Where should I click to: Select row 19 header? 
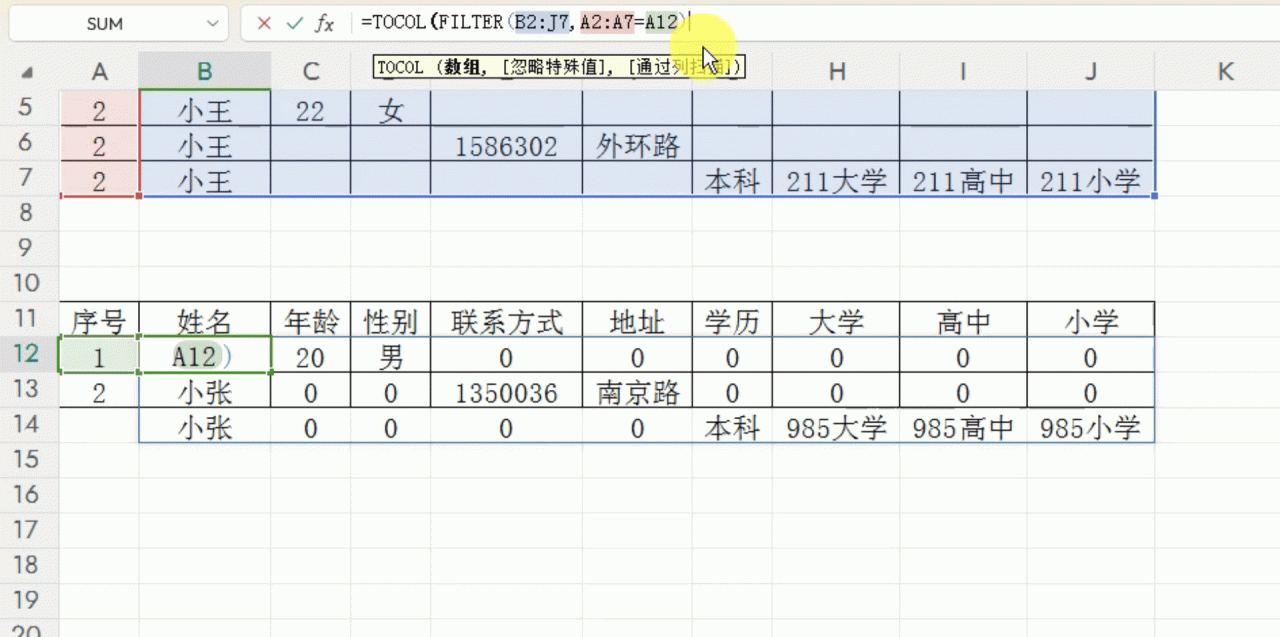pyautogui.click(x=28, y=600)
